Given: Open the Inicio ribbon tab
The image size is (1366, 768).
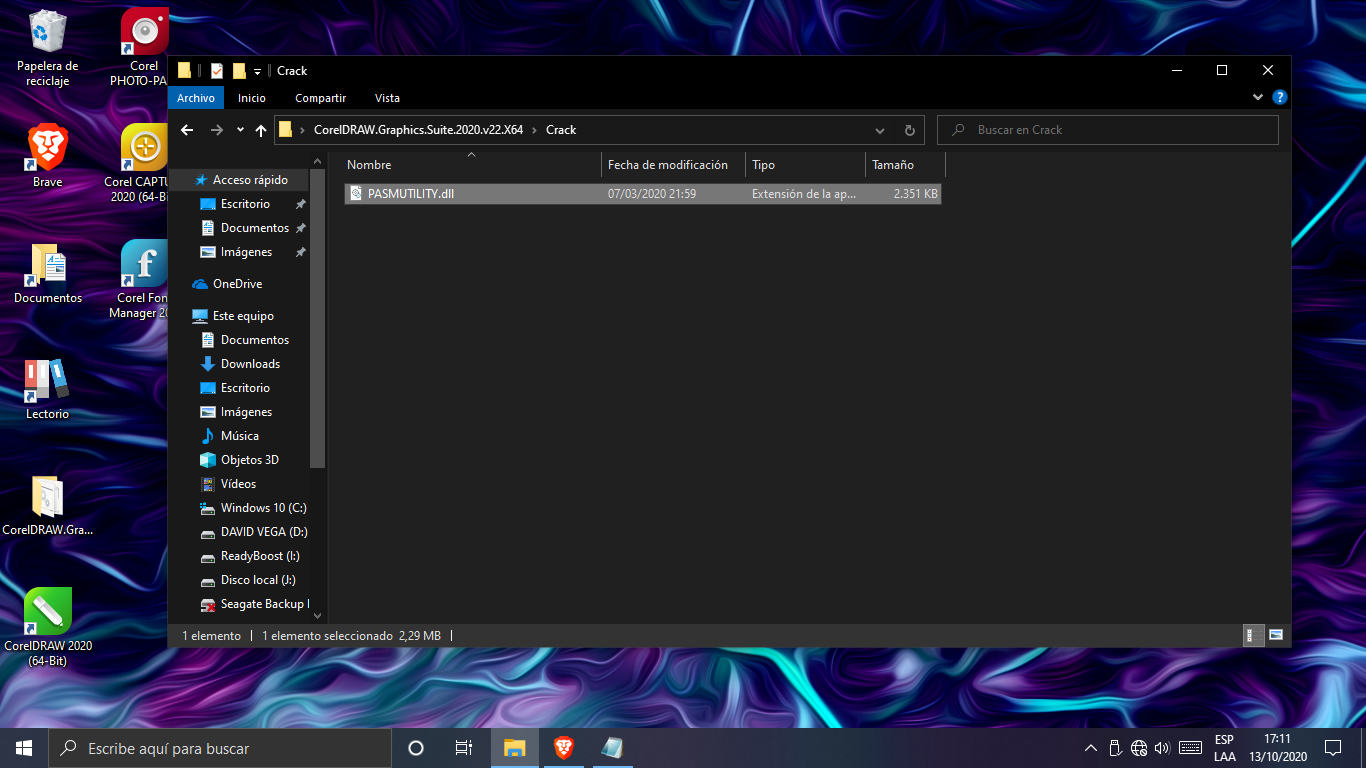Looking at the screenshot, I should tap(252, 98).
